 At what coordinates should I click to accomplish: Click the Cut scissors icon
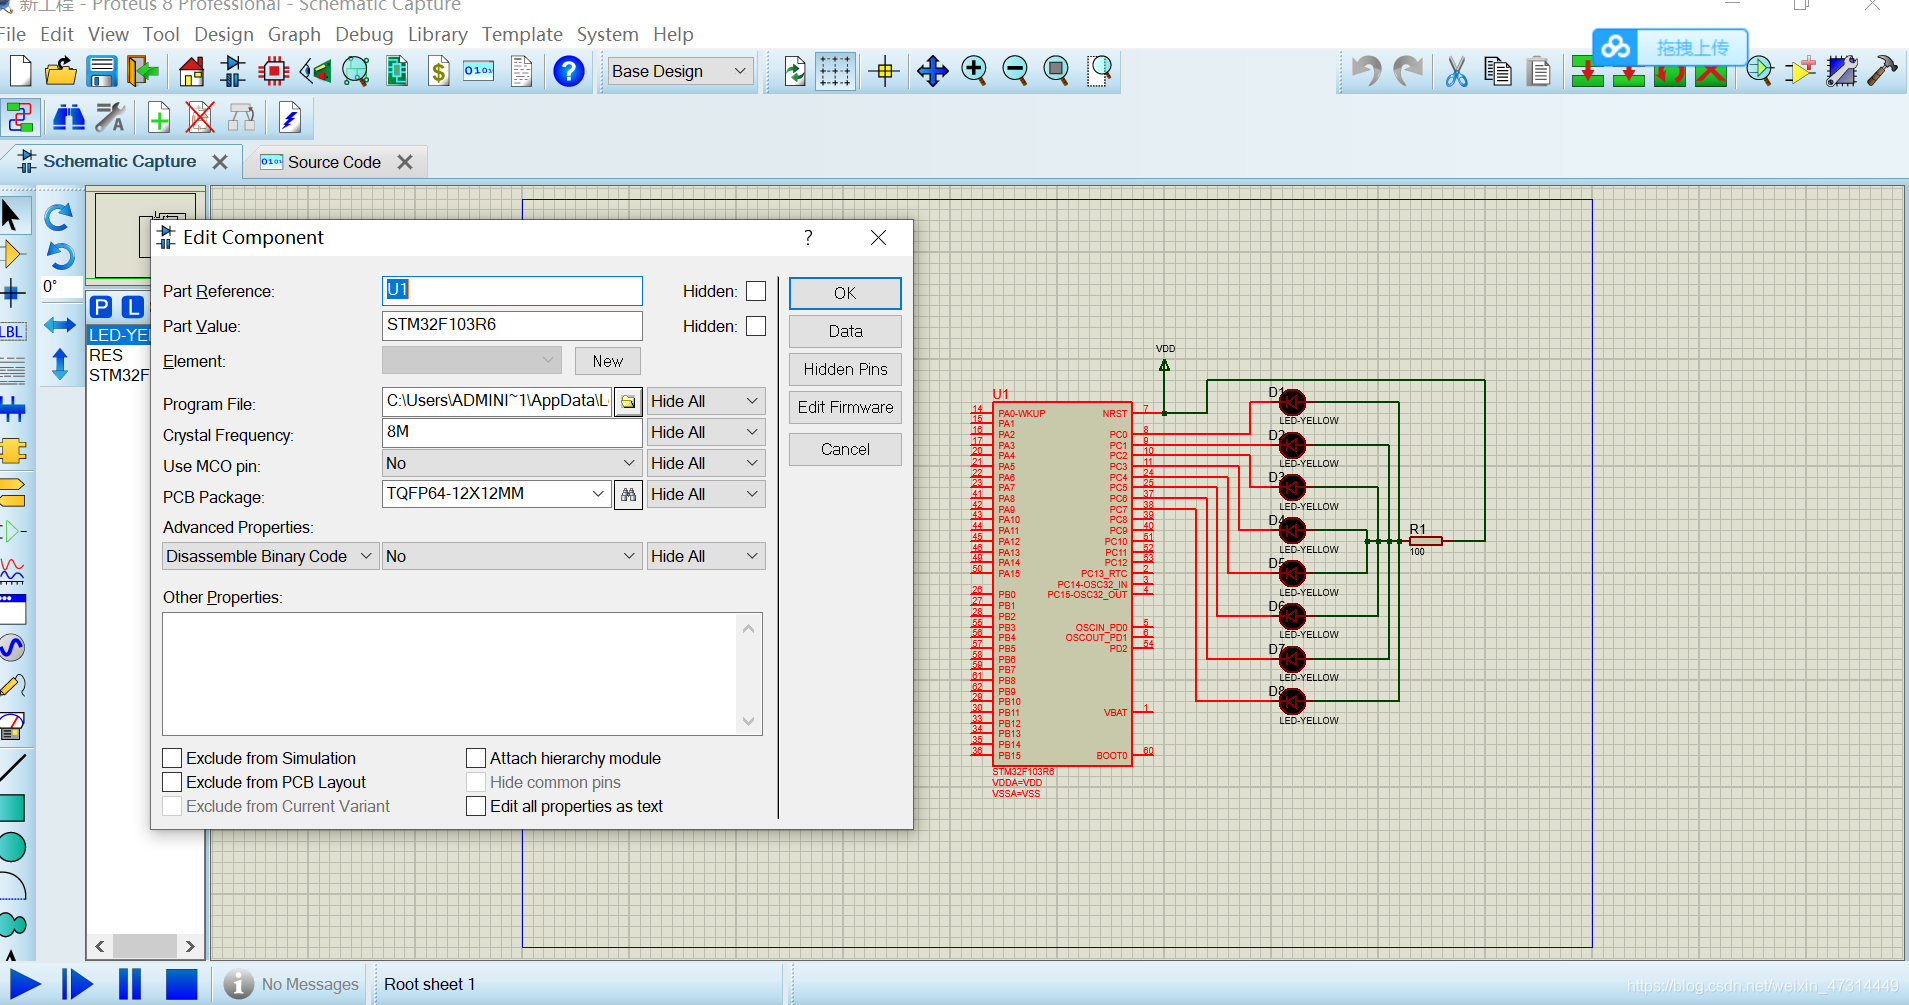click(1456, 72)
